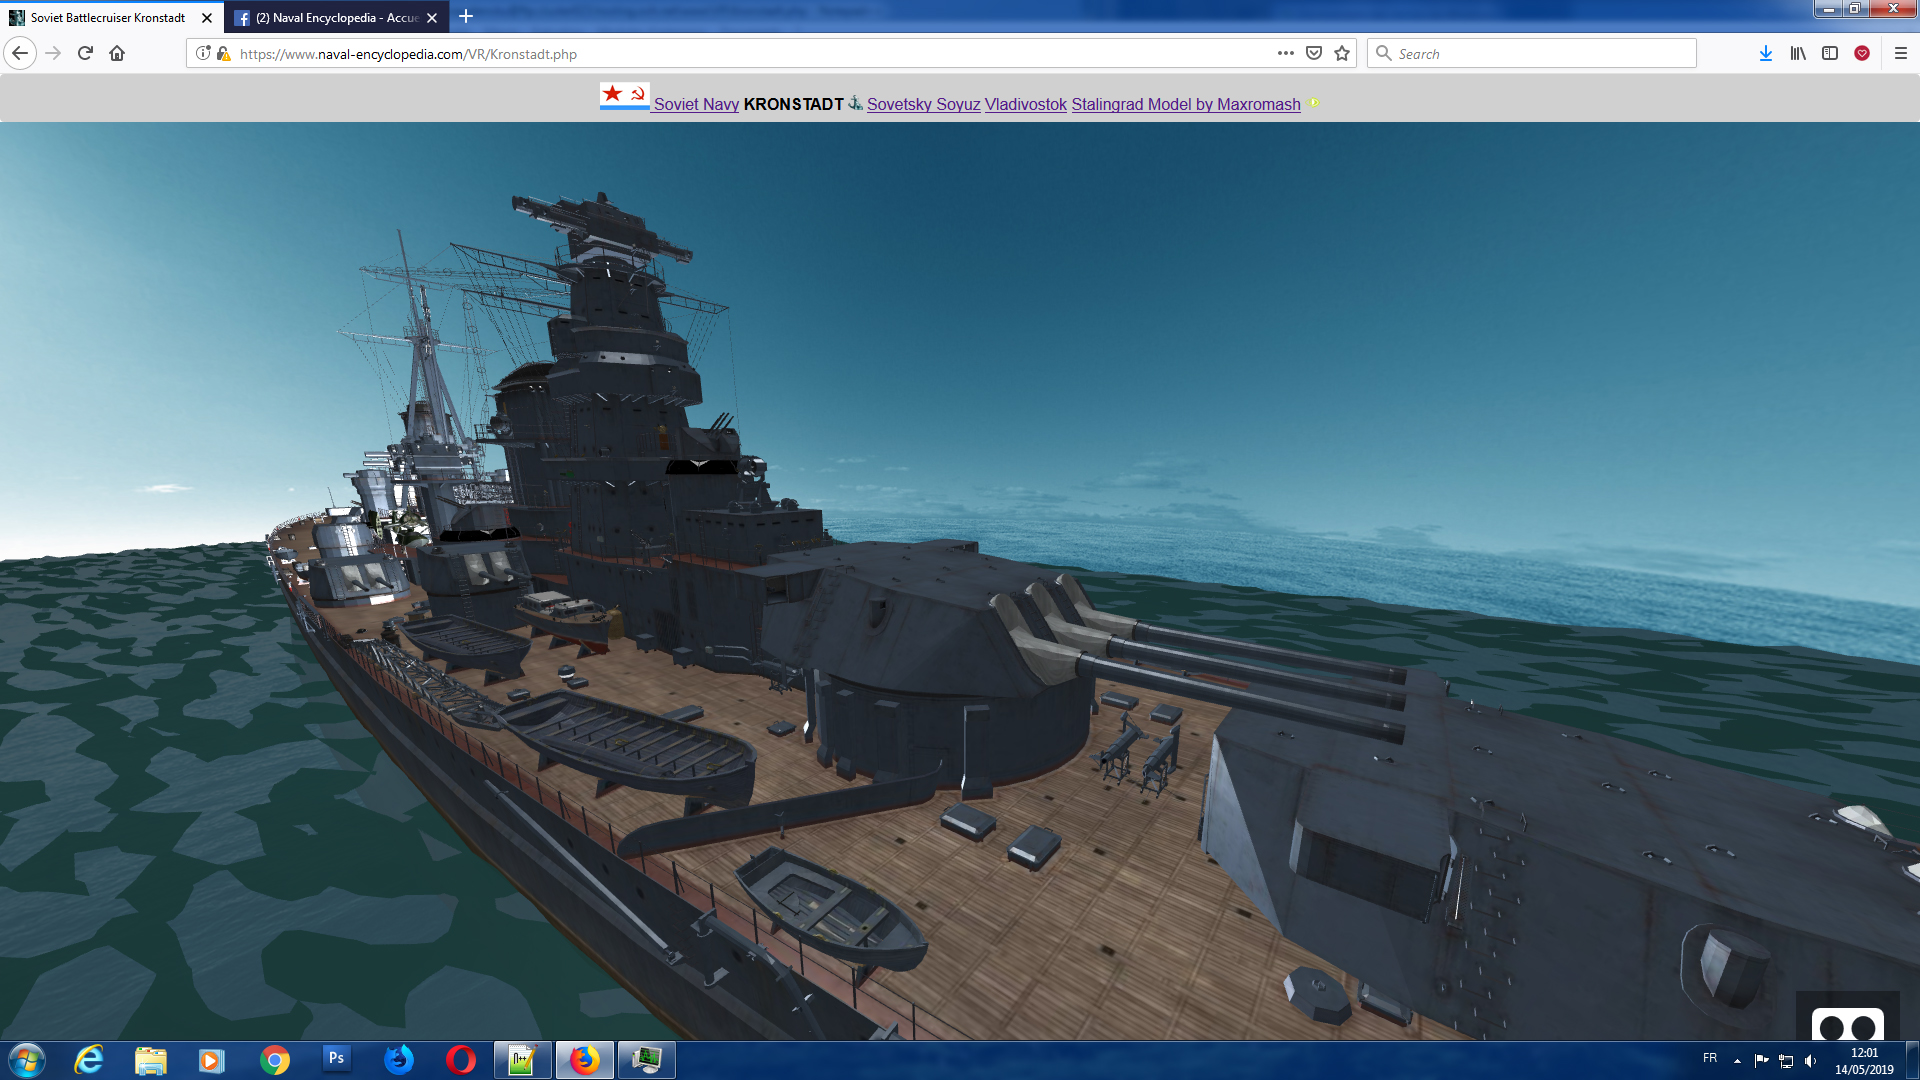1920x1080 pixels.
Task: Open the Firefox downloads arrow
Action: pos(1766,54)
